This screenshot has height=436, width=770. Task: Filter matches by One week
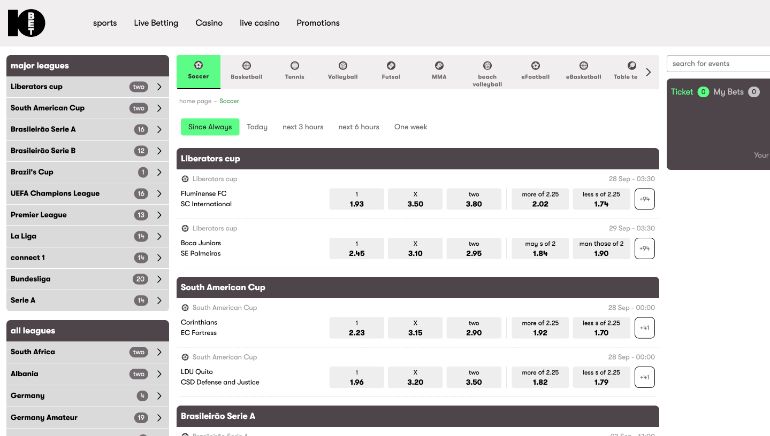pos(411,127)
